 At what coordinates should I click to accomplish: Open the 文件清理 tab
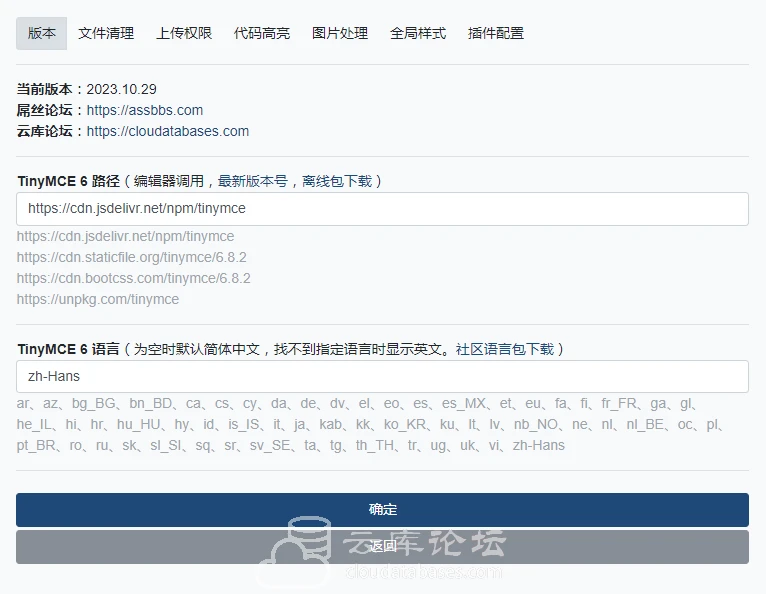pyautogui.click(x=106, y=33)
